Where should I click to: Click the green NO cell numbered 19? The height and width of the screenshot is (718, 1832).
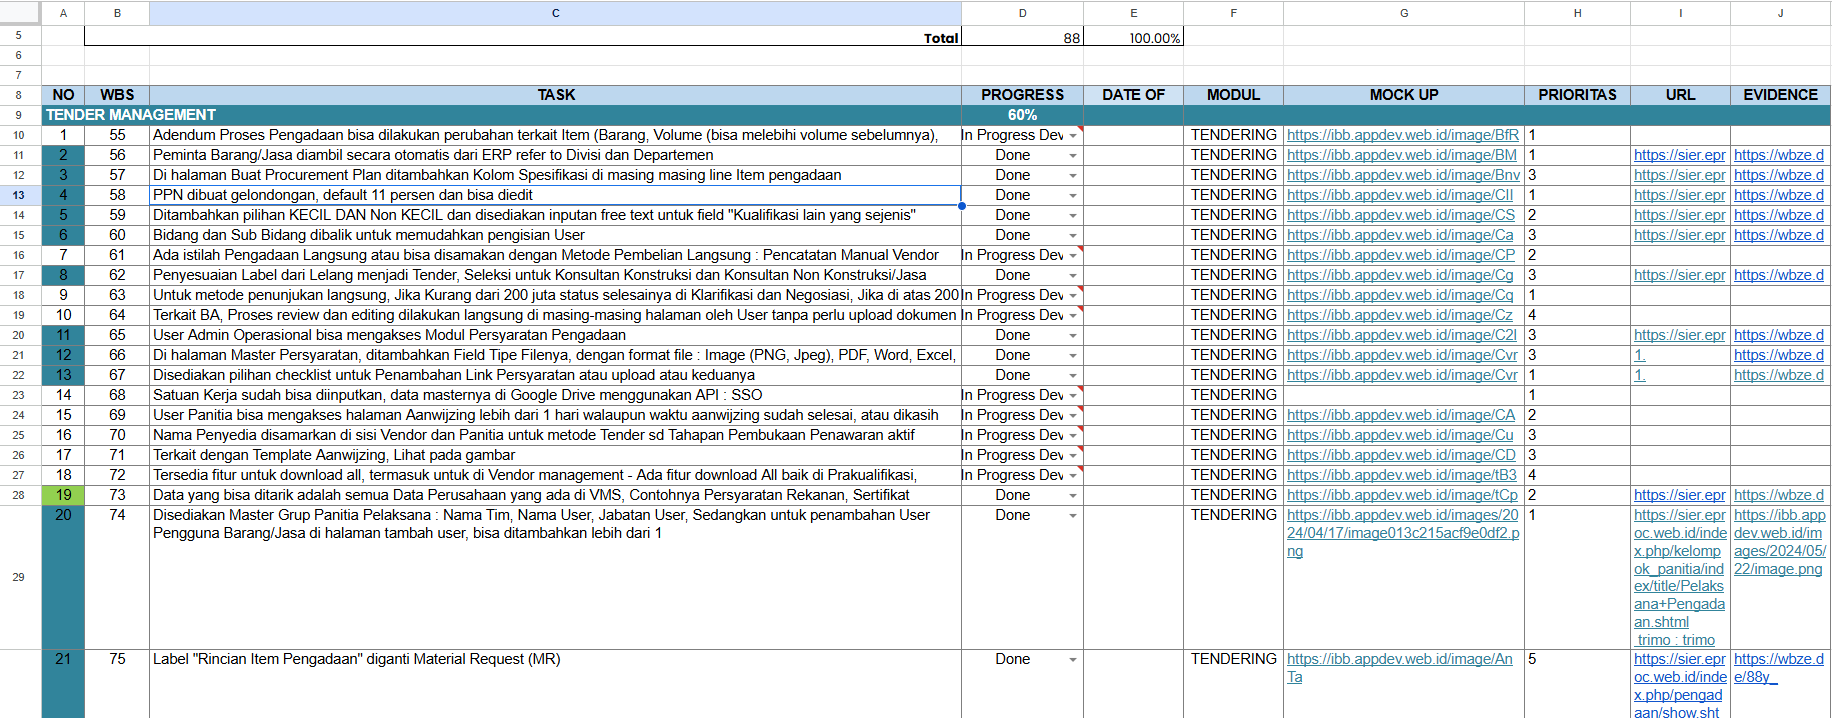pyautogui.click(x=63, y=495)
